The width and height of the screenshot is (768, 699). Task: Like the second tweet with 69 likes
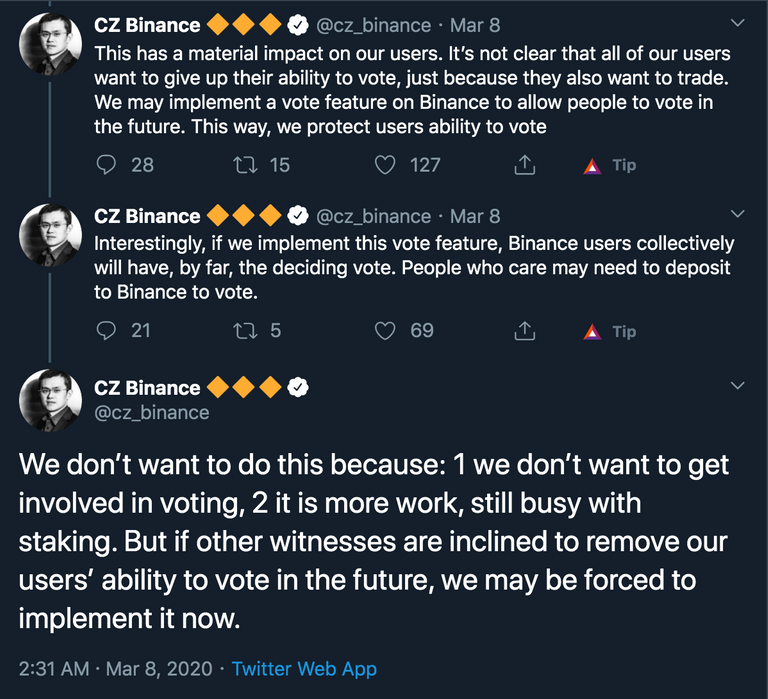[385, 330]
